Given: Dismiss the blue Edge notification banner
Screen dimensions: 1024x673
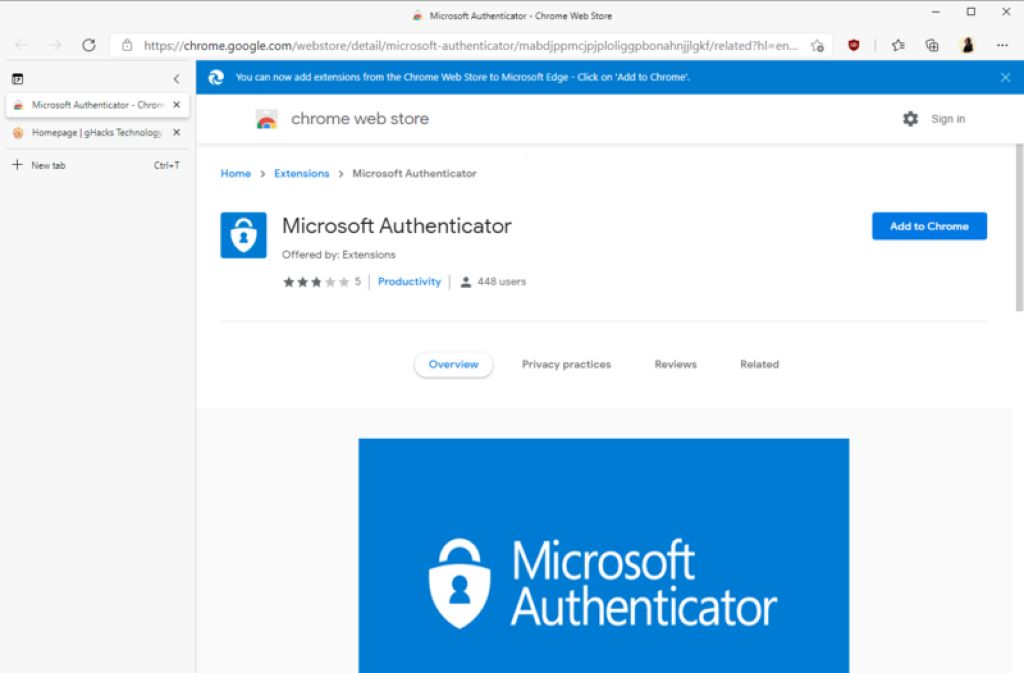Looking at the screenshot, I should click(x=1005, y=77).
